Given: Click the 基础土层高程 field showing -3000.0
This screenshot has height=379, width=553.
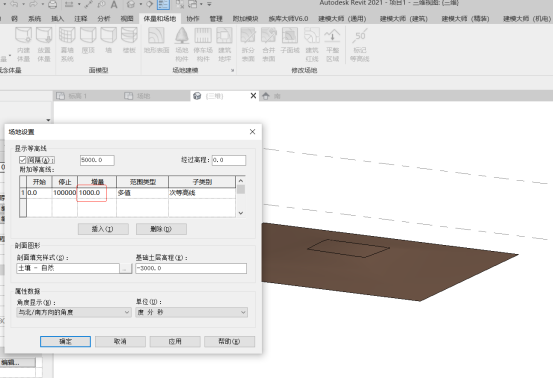Looking at the screenshot, I should click(191, 268).
